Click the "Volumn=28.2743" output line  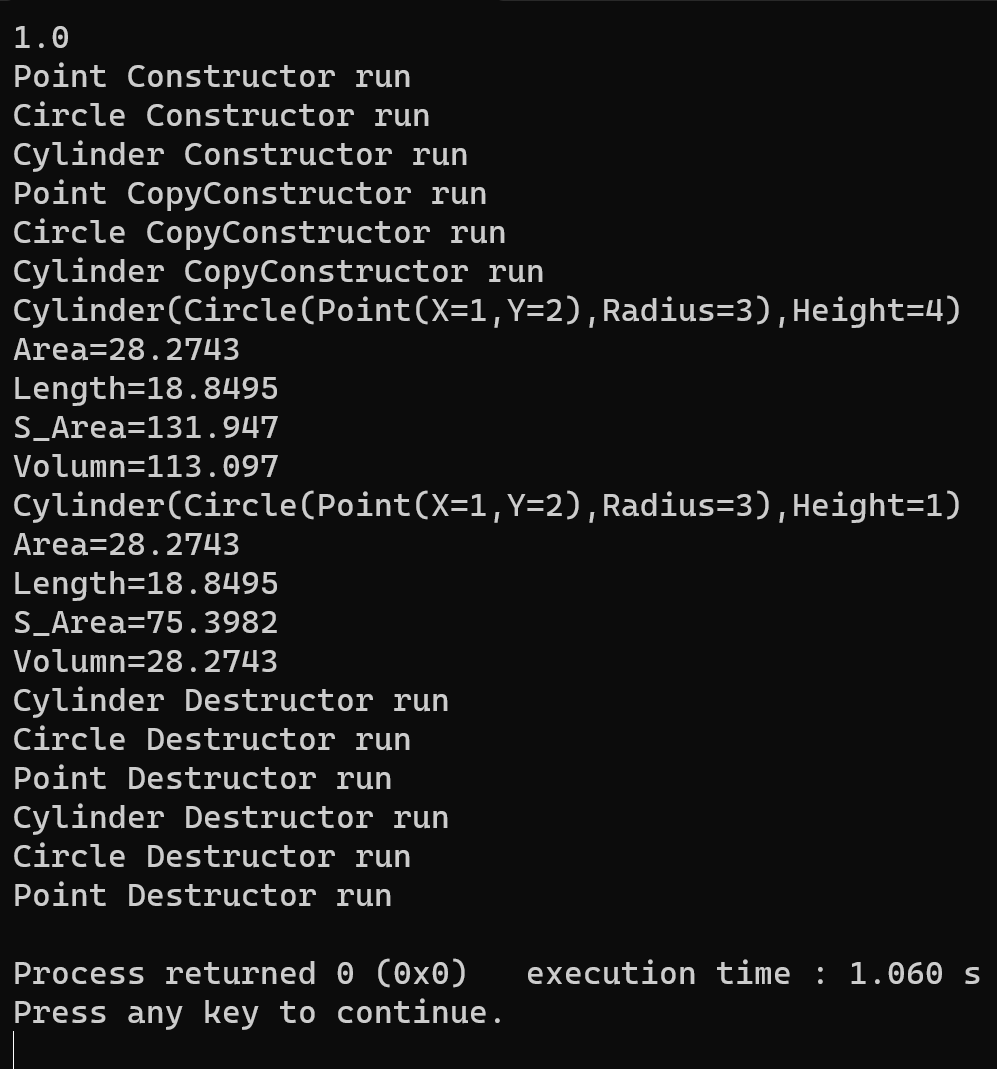click(x=145, y=662)
